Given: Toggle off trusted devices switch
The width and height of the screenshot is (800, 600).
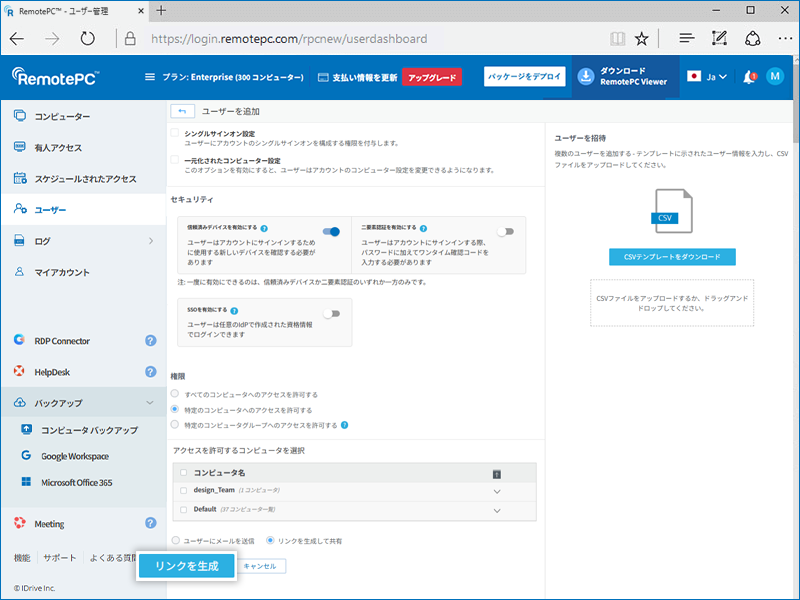Looking at the screenshot, I should click(x=331, y=232).
